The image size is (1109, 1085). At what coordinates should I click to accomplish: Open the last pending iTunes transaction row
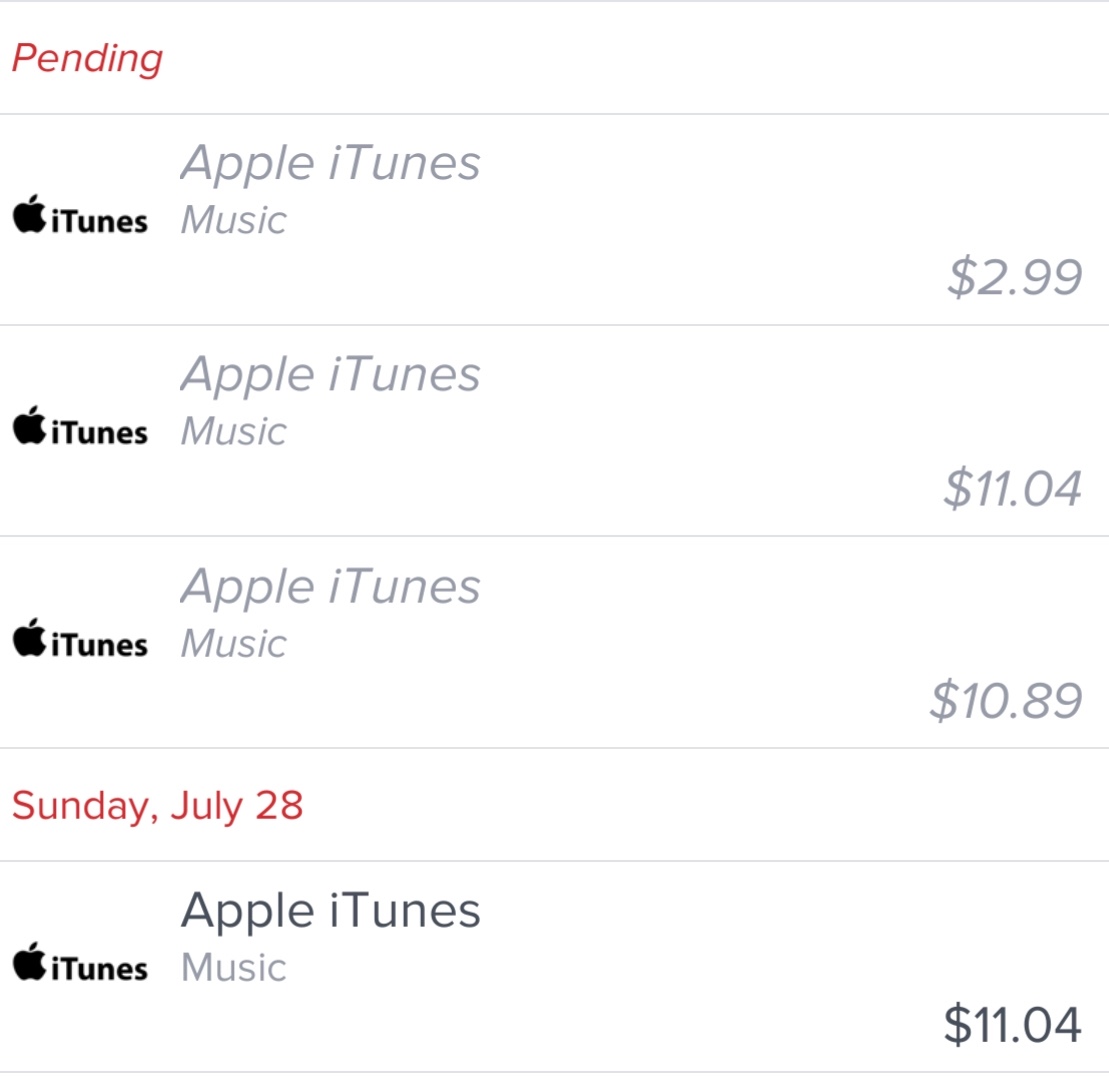point(600,642)
